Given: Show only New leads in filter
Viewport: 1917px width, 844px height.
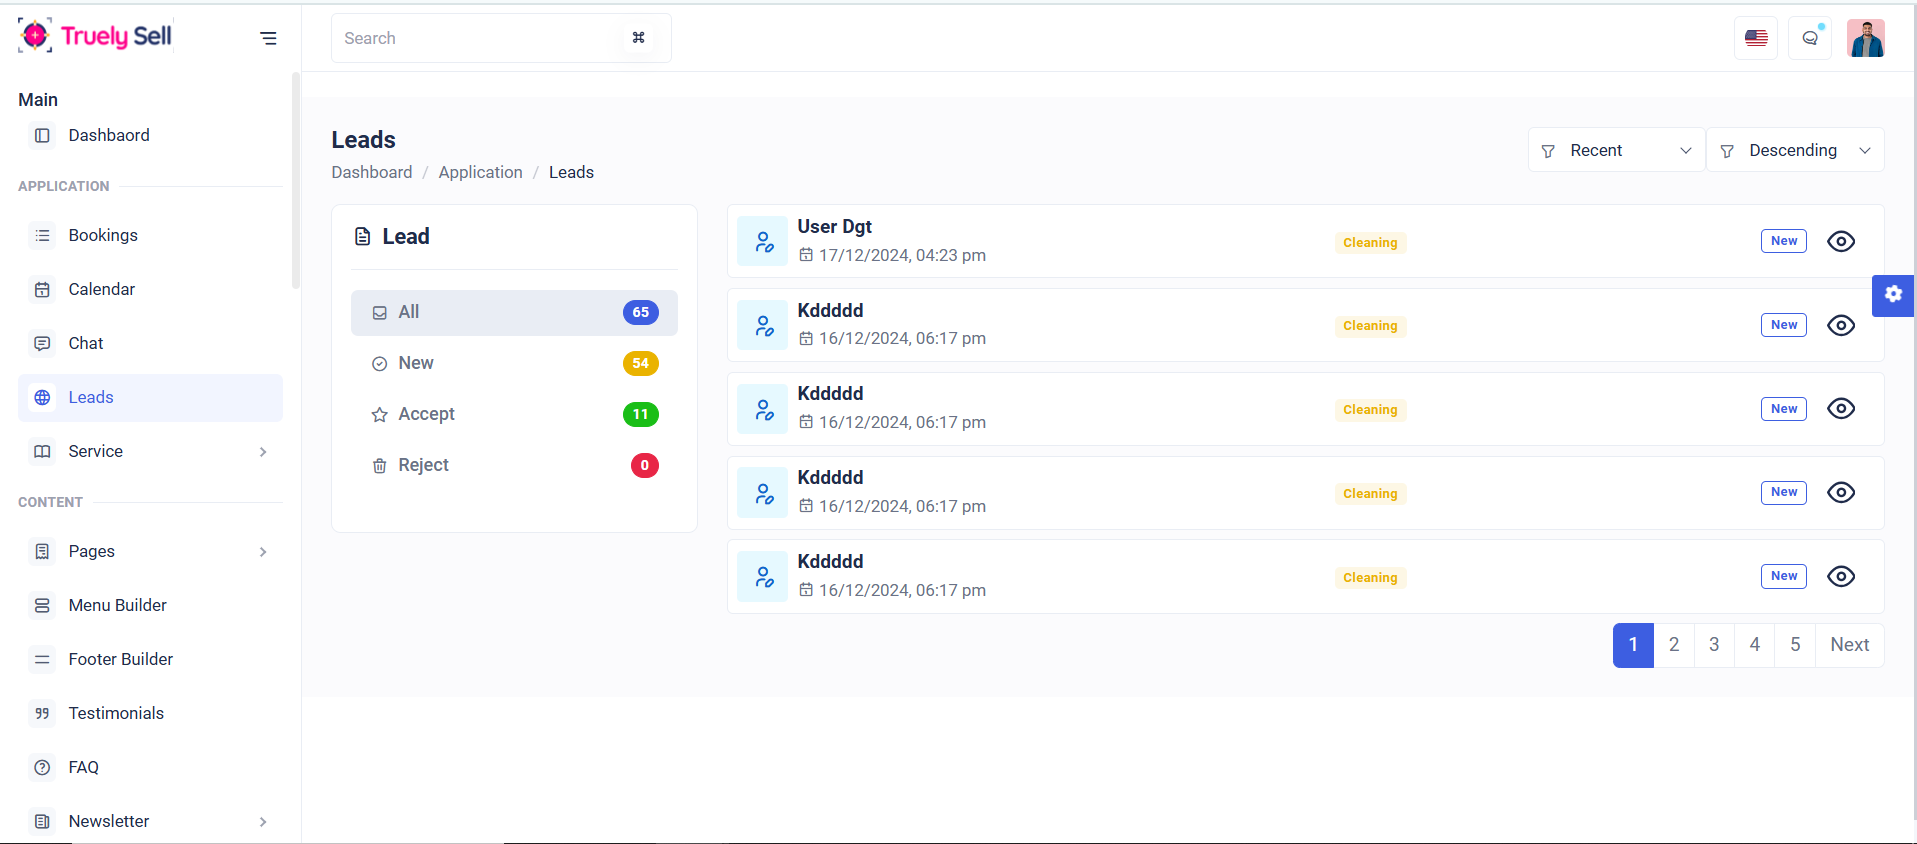Looking at the screenshot, I should pyautogui.click(x=416, y=363).
